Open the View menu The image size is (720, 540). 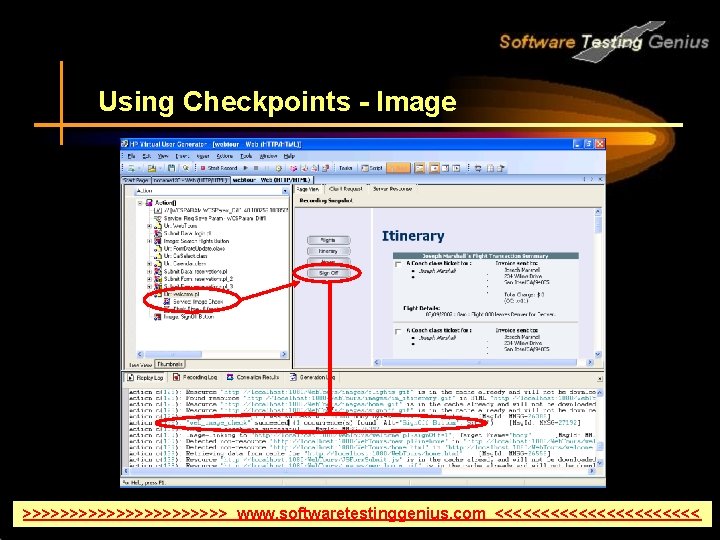163,157
